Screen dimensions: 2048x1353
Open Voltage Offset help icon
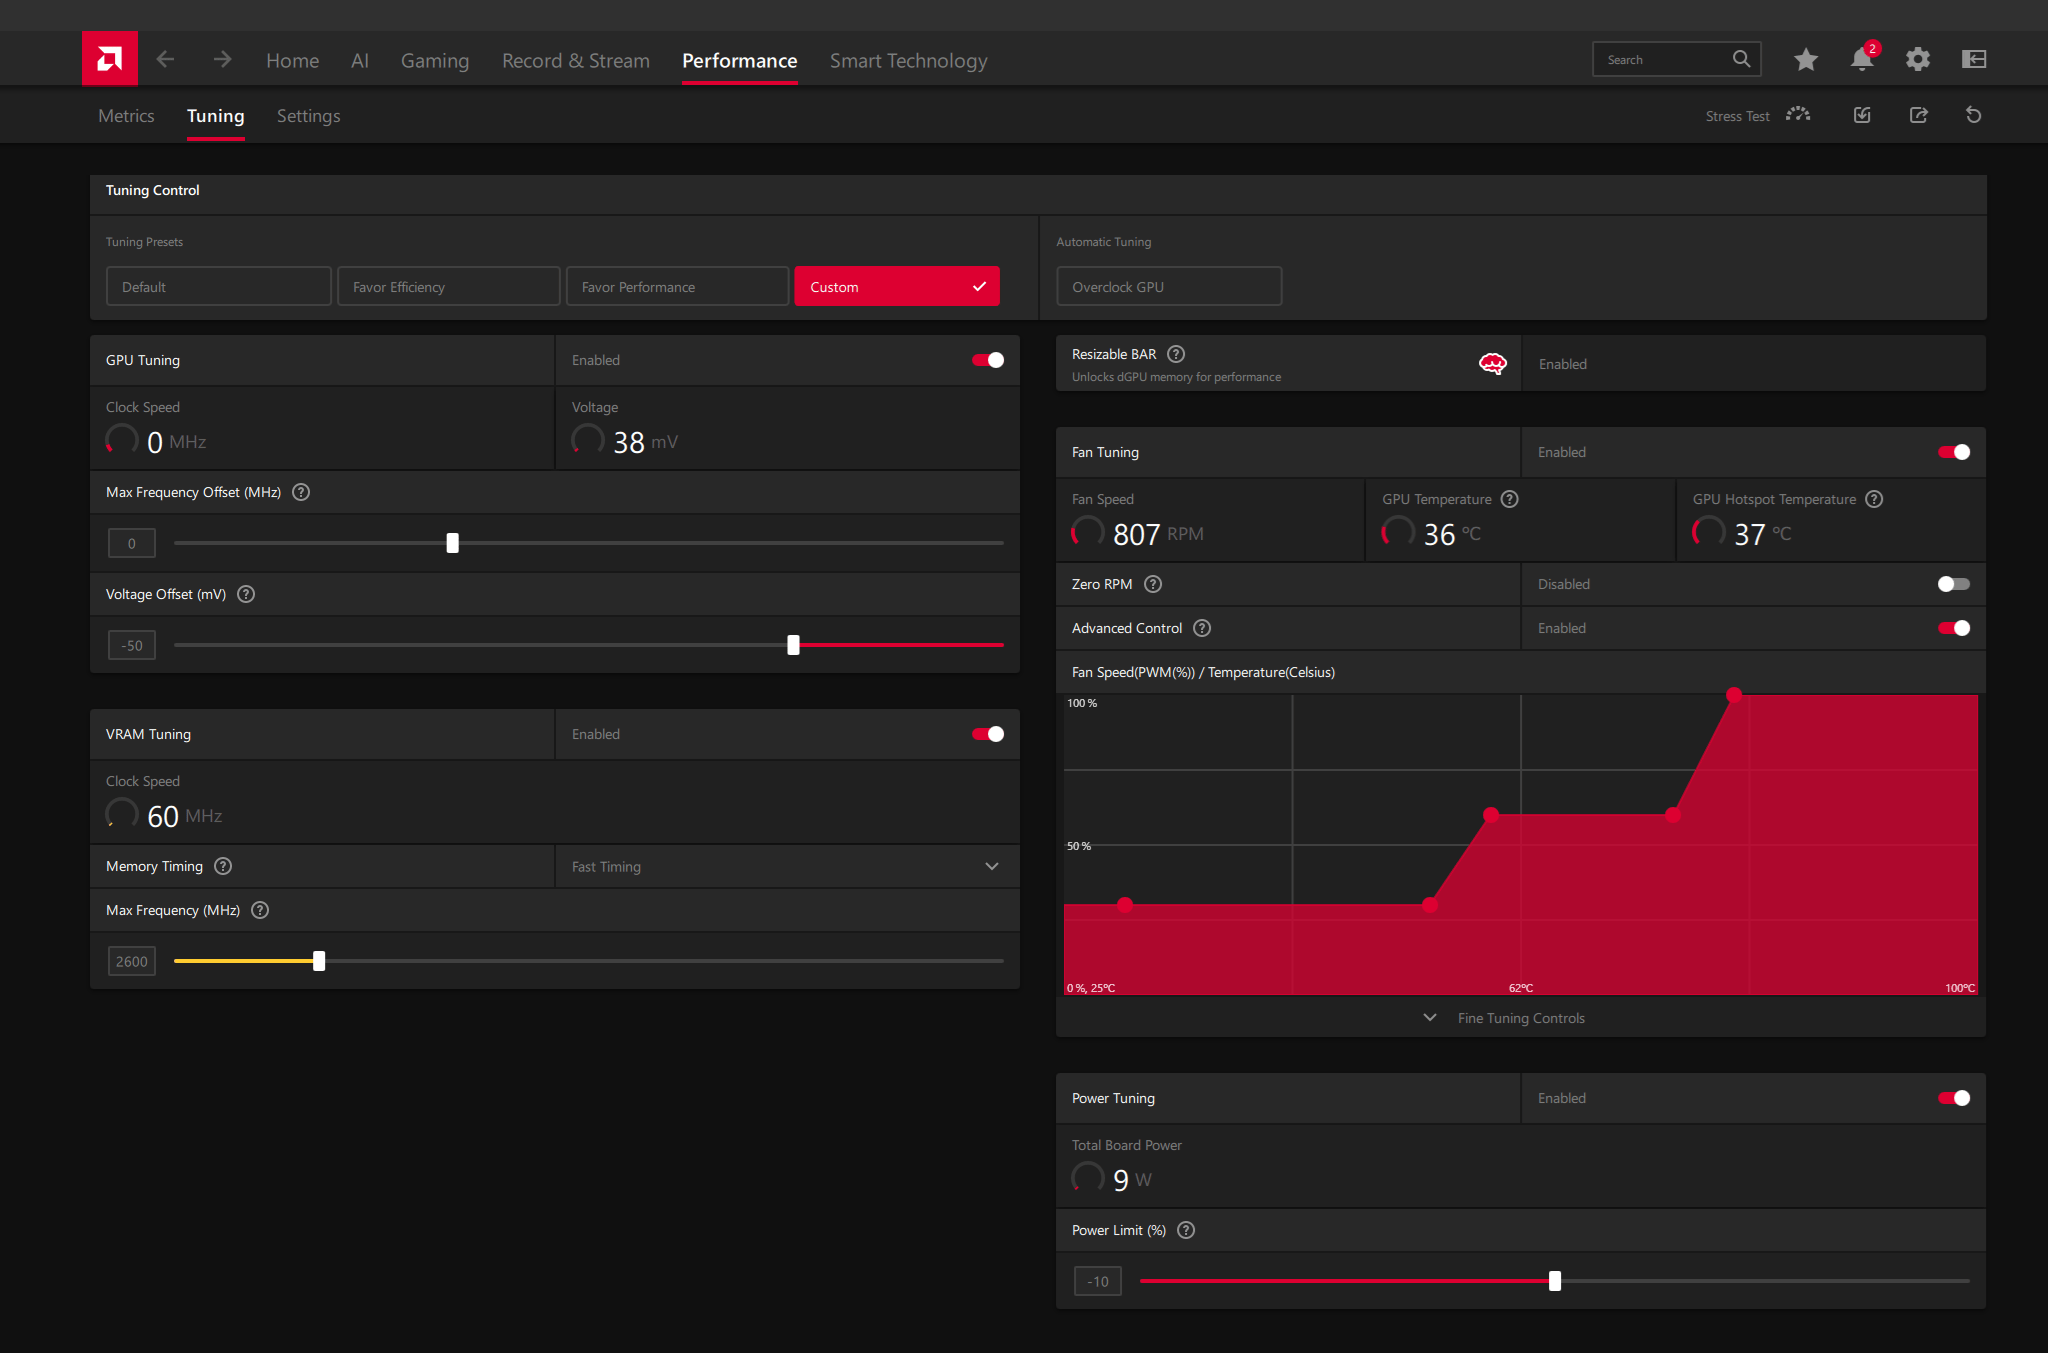pyautogui.click(x=246, y=594)
